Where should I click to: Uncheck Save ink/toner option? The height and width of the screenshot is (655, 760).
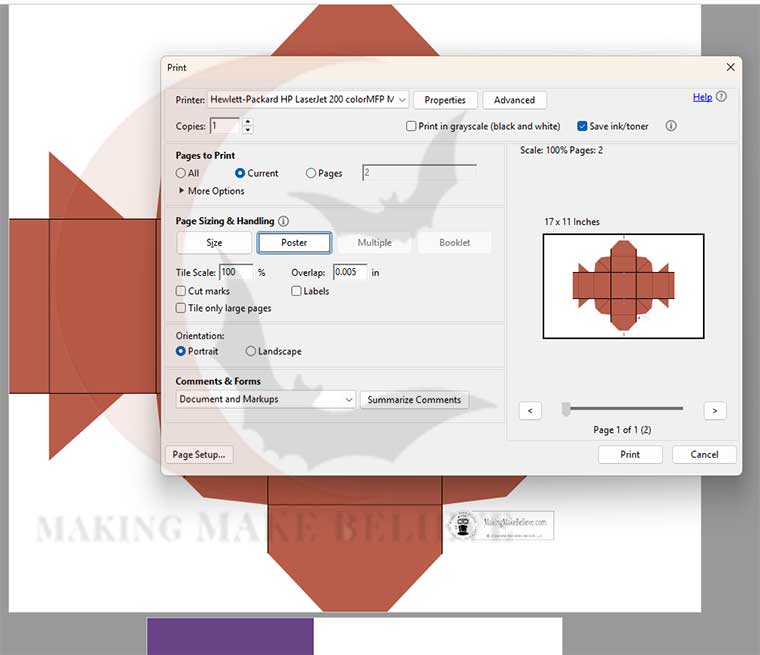582,126
